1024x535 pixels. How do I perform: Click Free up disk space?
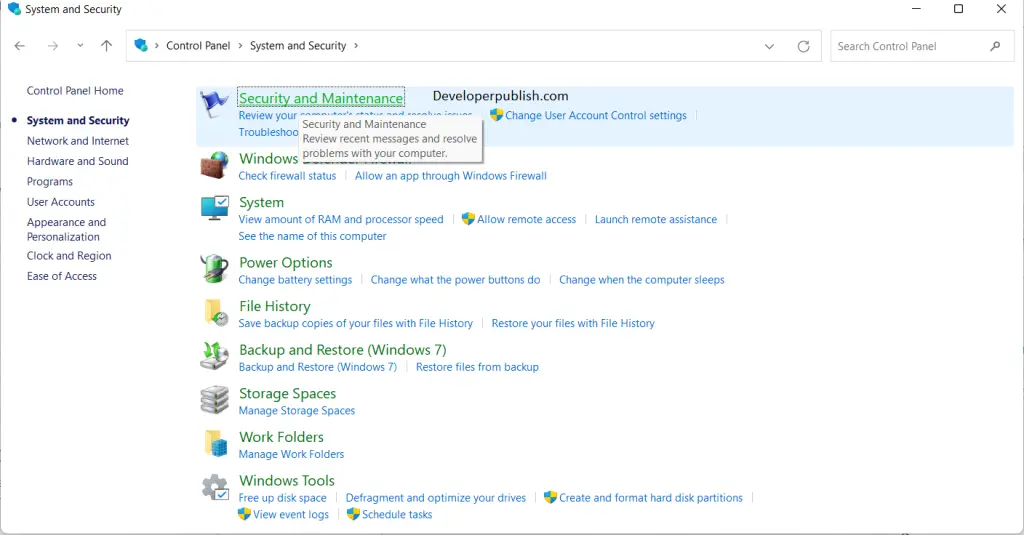click(282, 498)
